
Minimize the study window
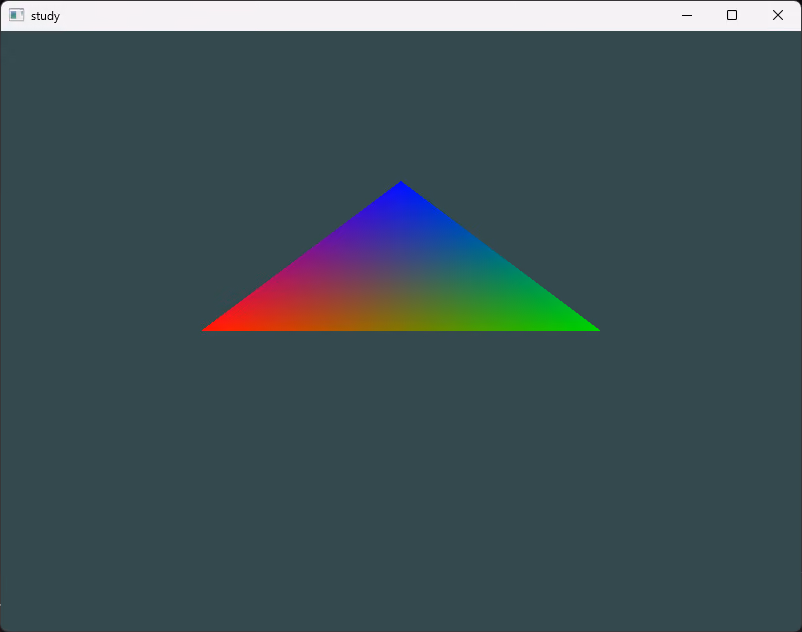tap(687, 15)
